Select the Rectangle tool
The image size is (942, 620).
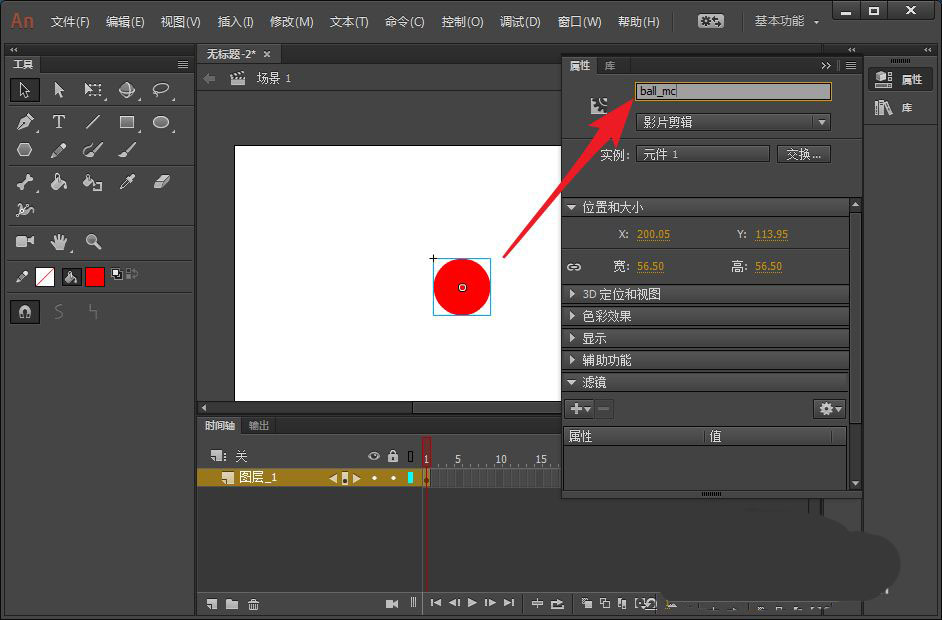[127, 122]
